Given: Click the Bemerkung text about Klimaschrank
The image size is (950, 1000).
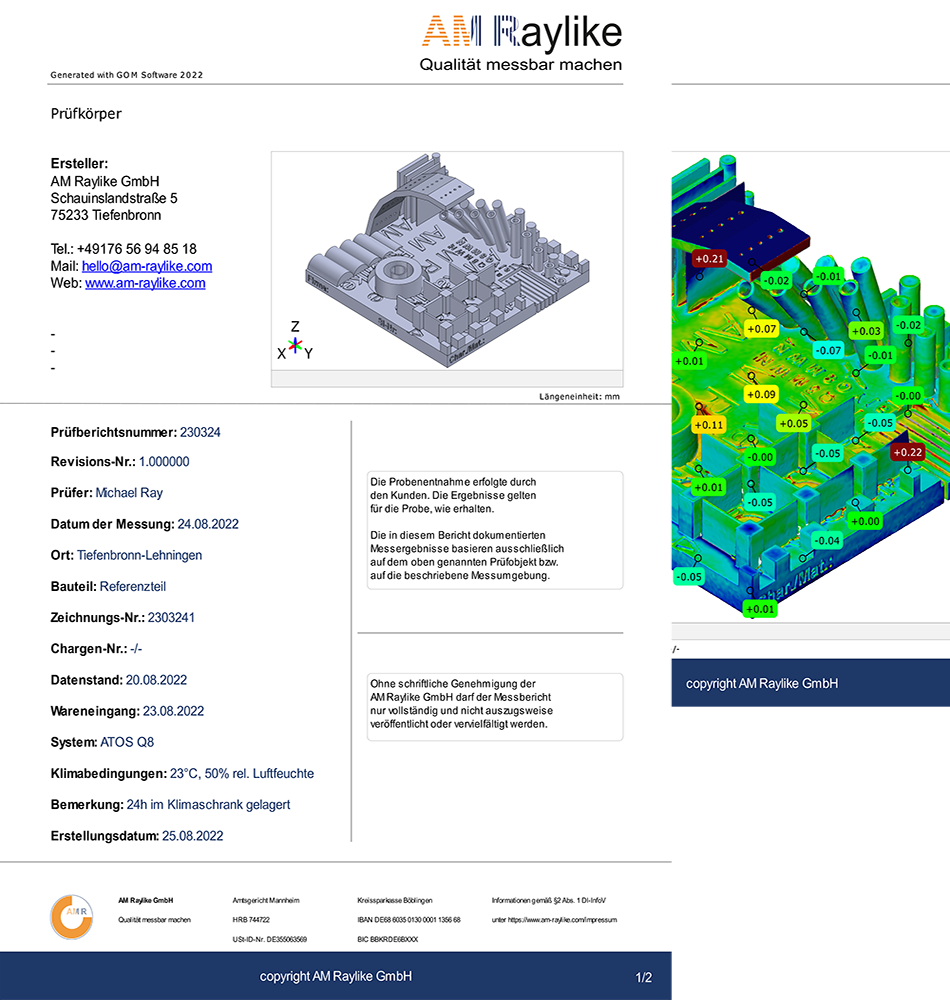Looking at the screenshot, I should (x=208, y=805).
